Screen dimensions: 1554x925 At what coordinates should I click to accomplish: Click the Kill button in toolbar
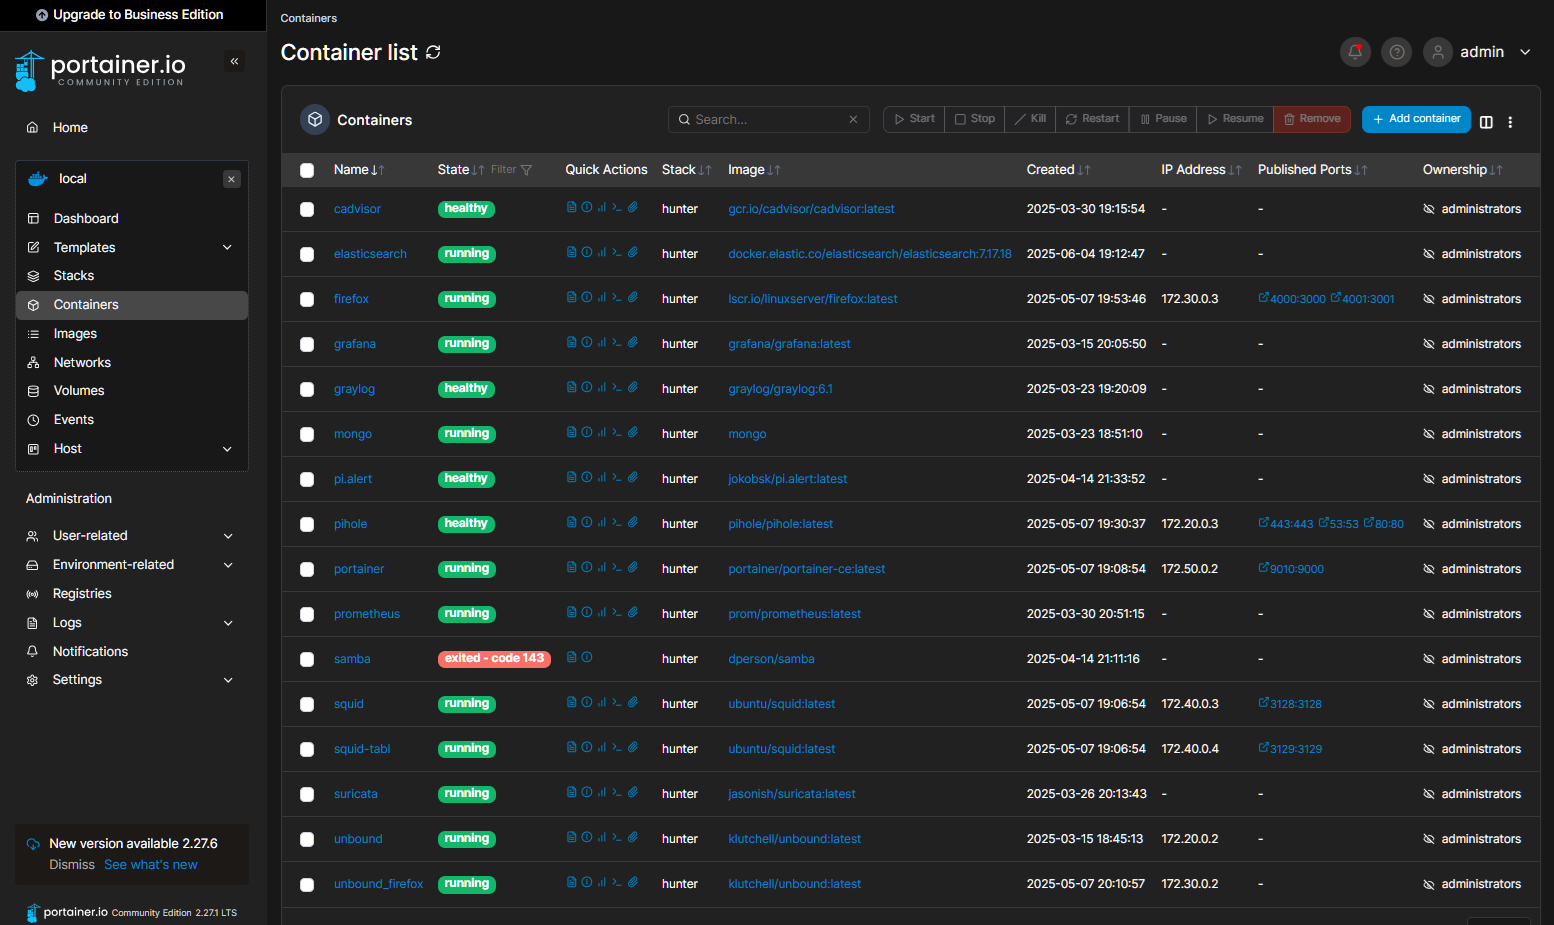tap(1030, 119)
